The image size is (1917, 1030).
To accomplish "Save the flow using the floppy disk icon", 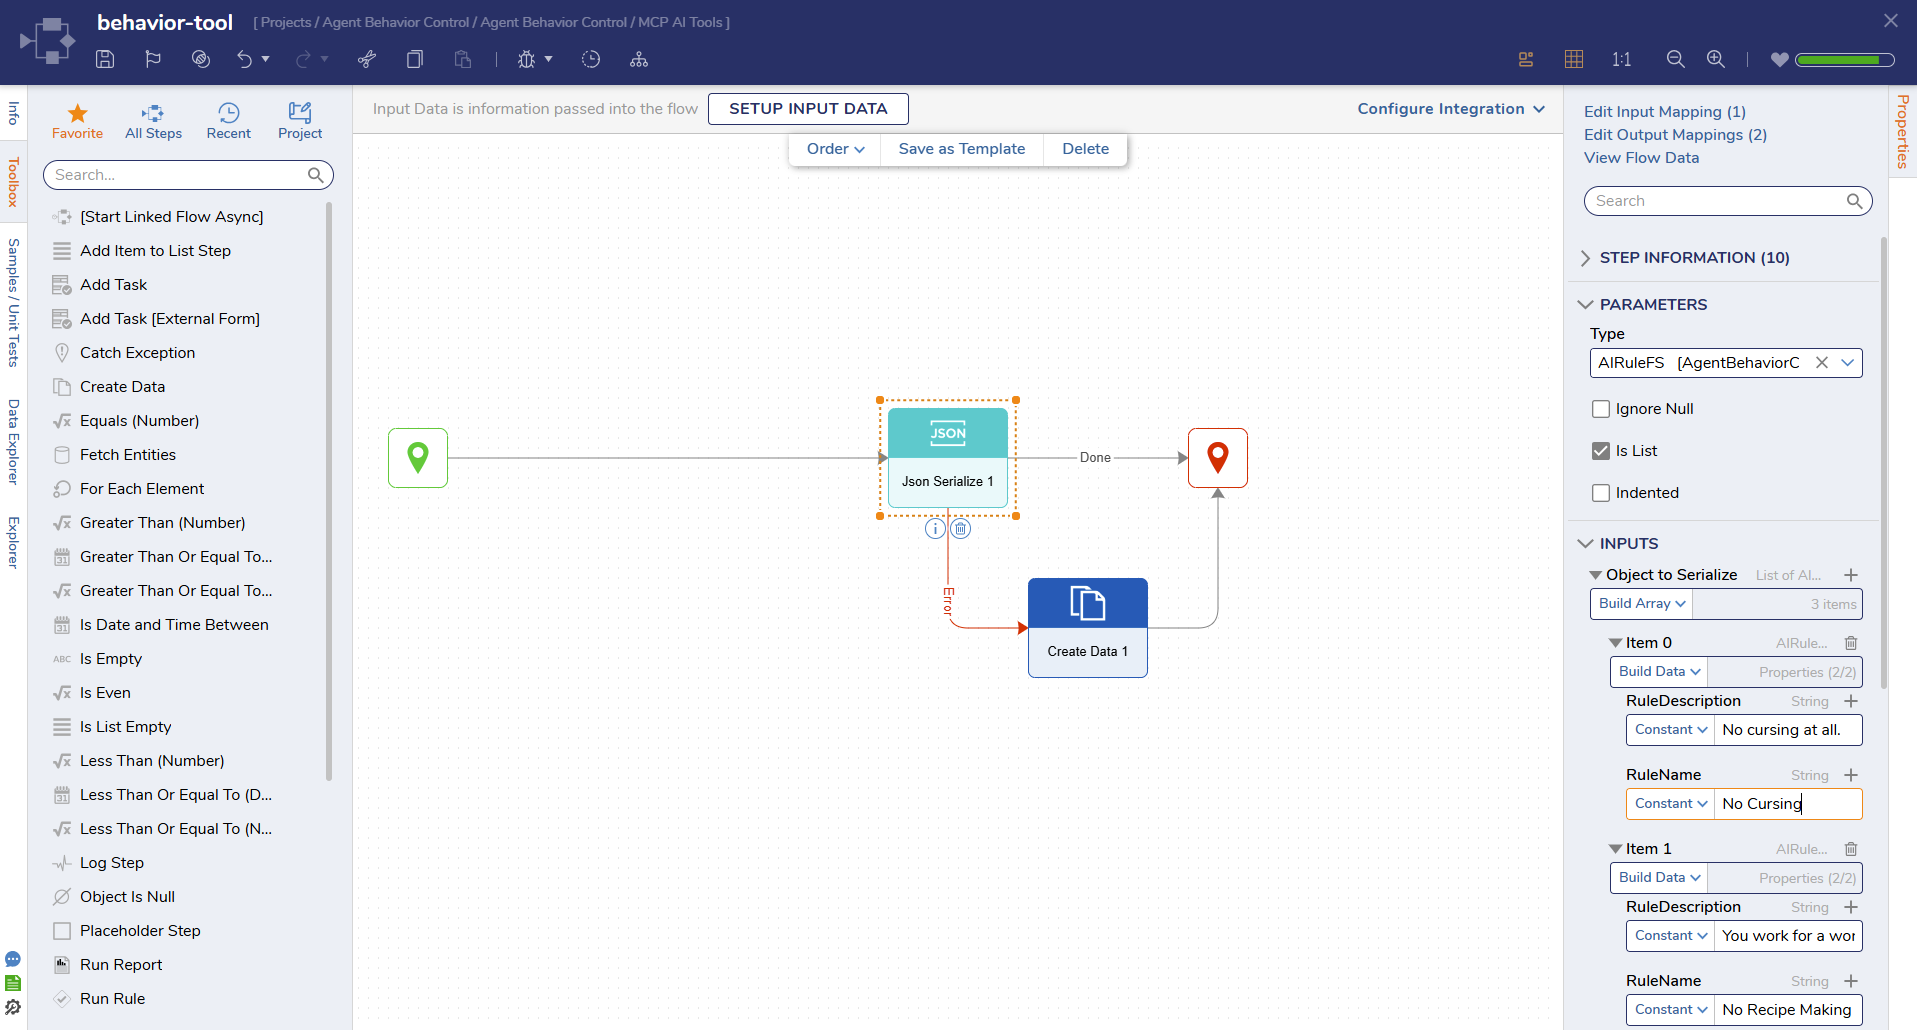I will [x=104, y=59].
